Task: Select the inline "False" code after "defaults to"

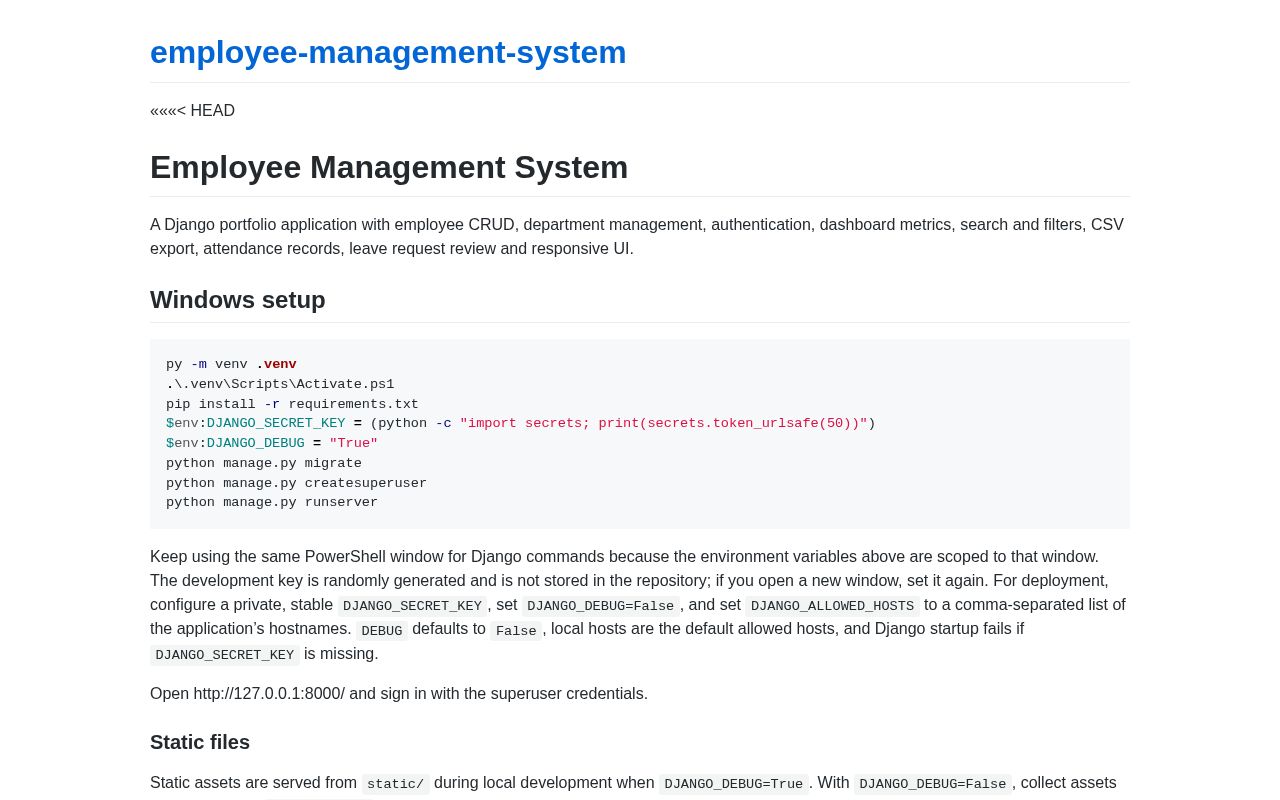Action: [516, 631]
